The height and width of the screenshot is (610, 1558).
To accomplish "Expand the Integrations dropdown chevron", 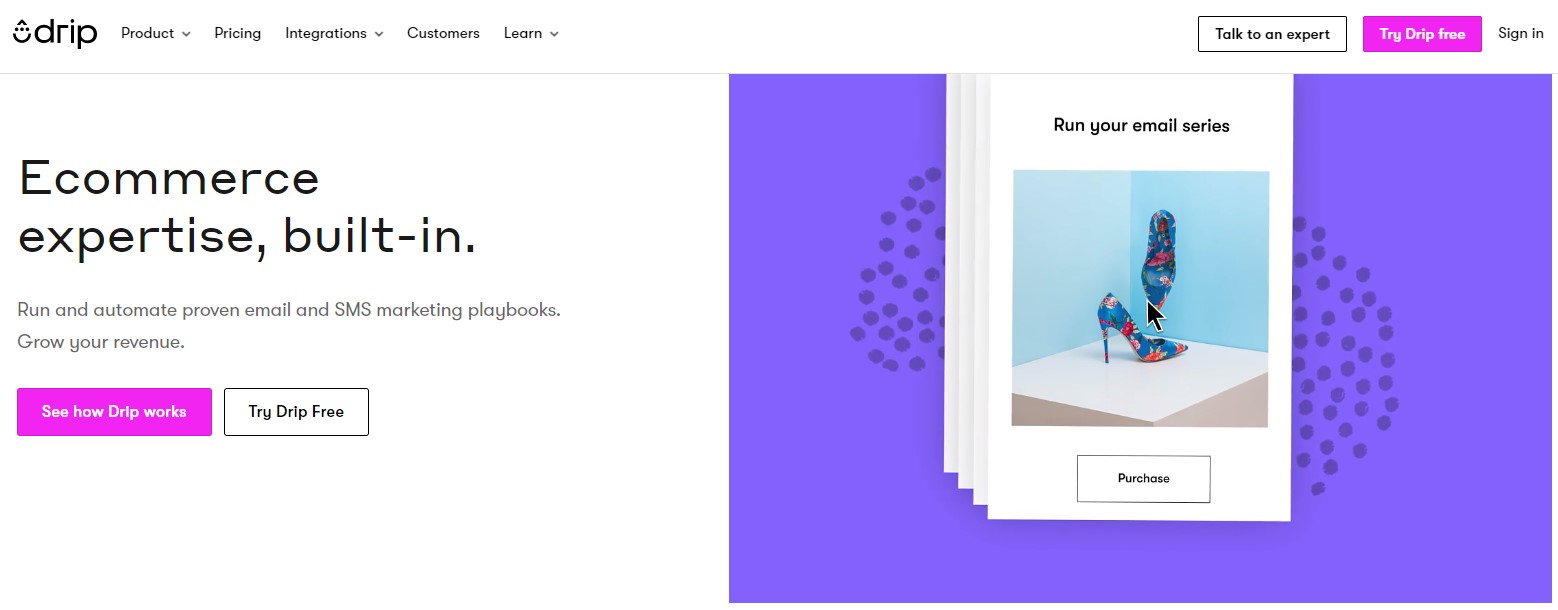I will [x=379, y=34].
